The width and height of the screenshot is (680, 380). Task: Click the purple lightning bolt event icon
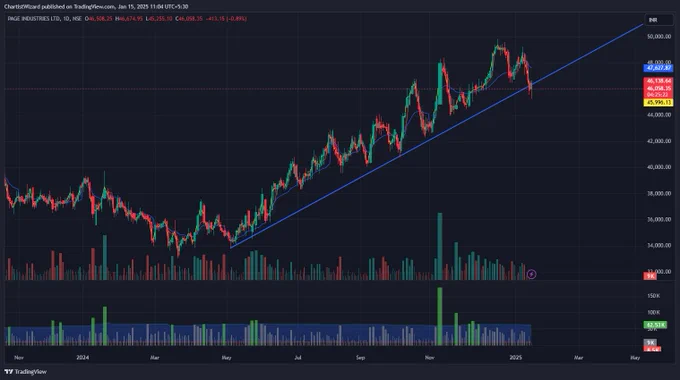click(x=531, y=274)
